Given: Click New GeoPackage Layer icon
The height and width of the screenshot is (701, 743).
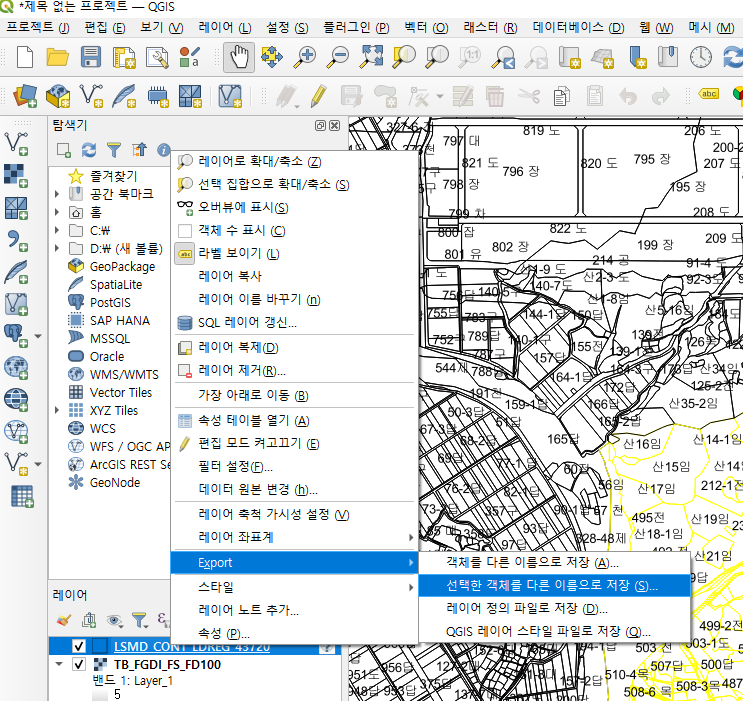Looking at the screenshot, I should click(x=58, y=96).
